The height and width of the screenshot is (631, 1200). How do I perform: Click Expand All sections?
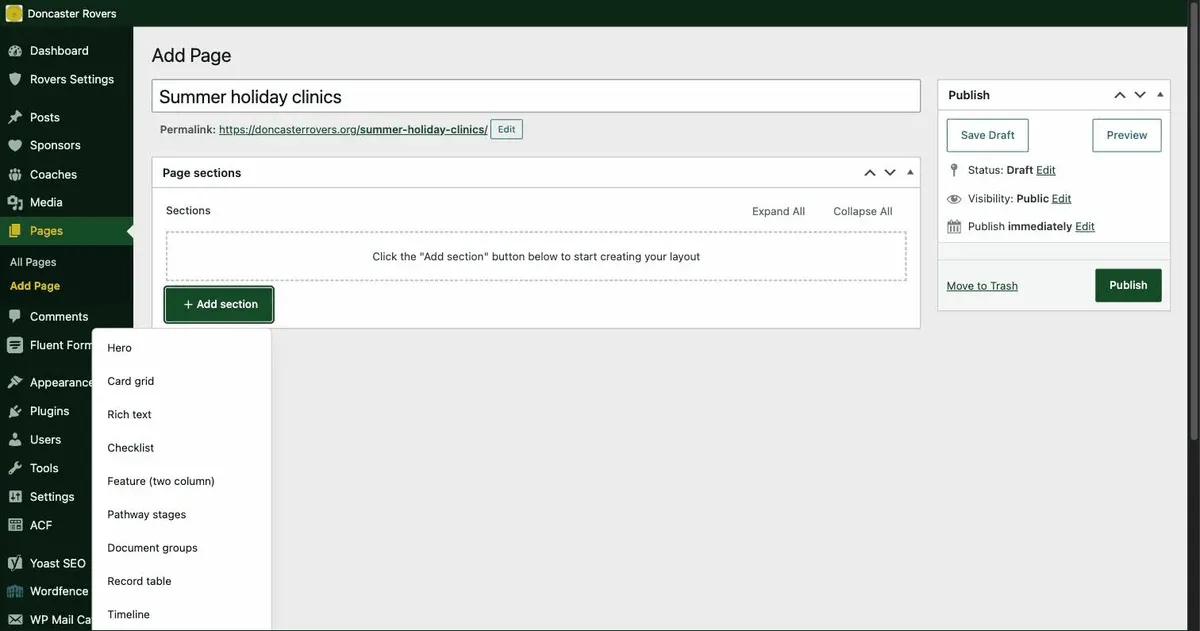778,211
